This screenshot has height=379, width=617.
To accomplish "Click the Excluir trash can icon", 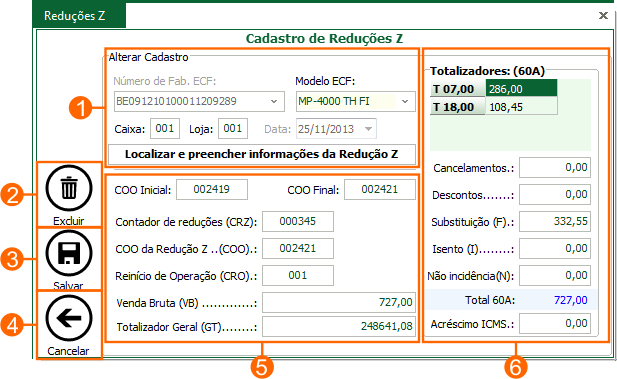I will click(69, 188).
